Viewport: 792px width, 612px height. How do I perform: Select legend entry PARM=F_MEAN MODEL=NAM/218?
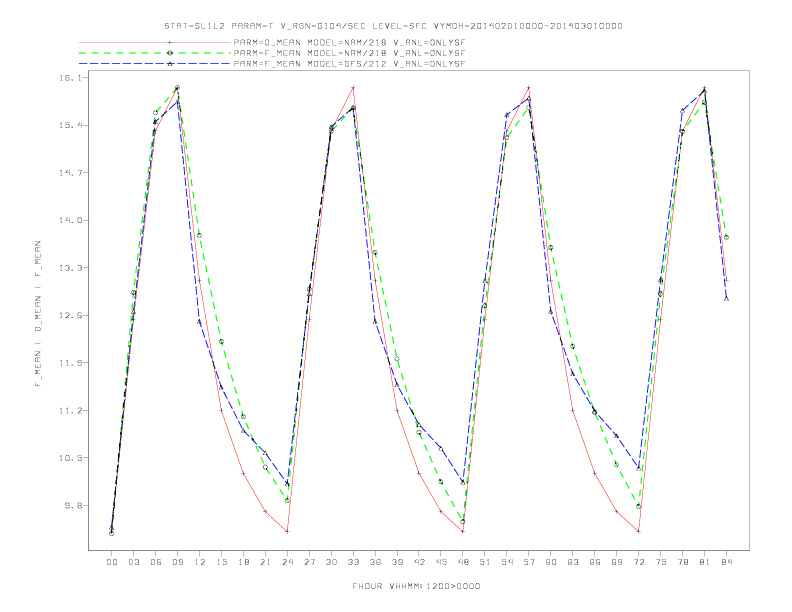(x=349, y=53)
